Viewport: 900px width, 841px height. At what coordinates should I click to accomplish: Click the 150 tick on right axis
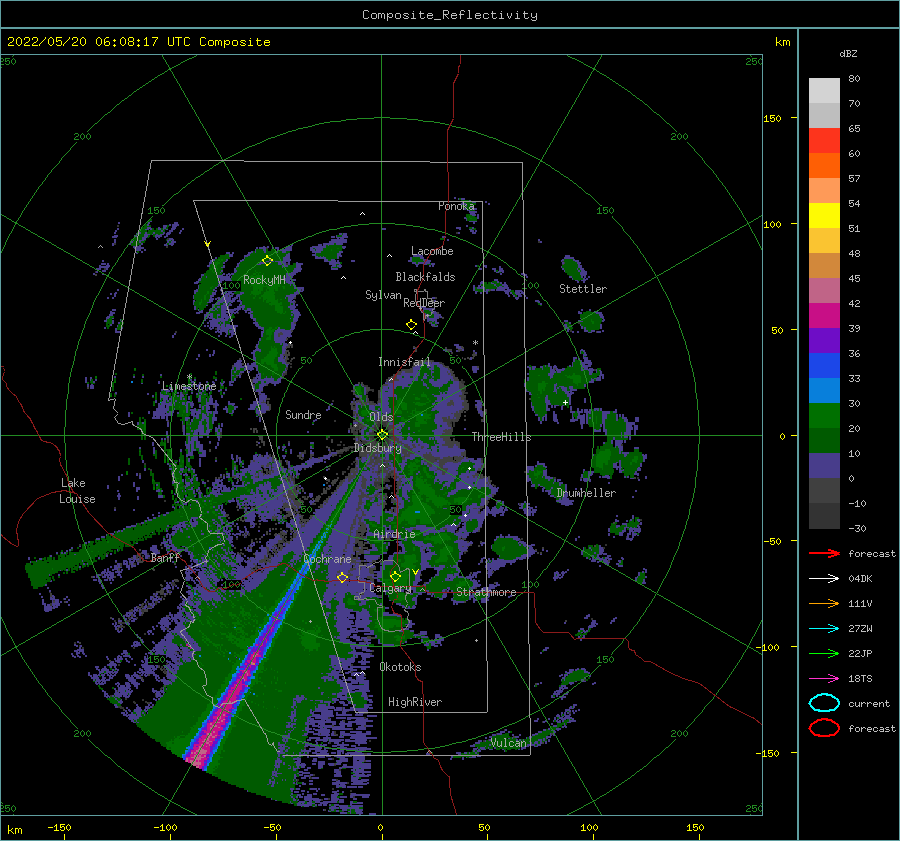772,118
